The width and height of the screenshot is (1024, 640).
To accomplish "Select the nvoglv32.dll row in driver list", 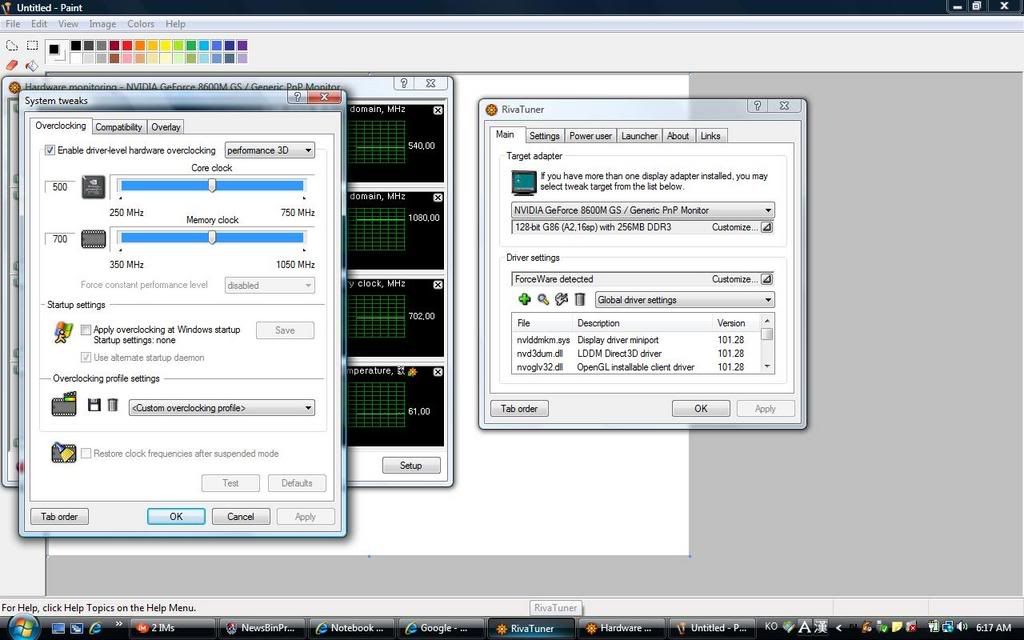I will [636, 367].
